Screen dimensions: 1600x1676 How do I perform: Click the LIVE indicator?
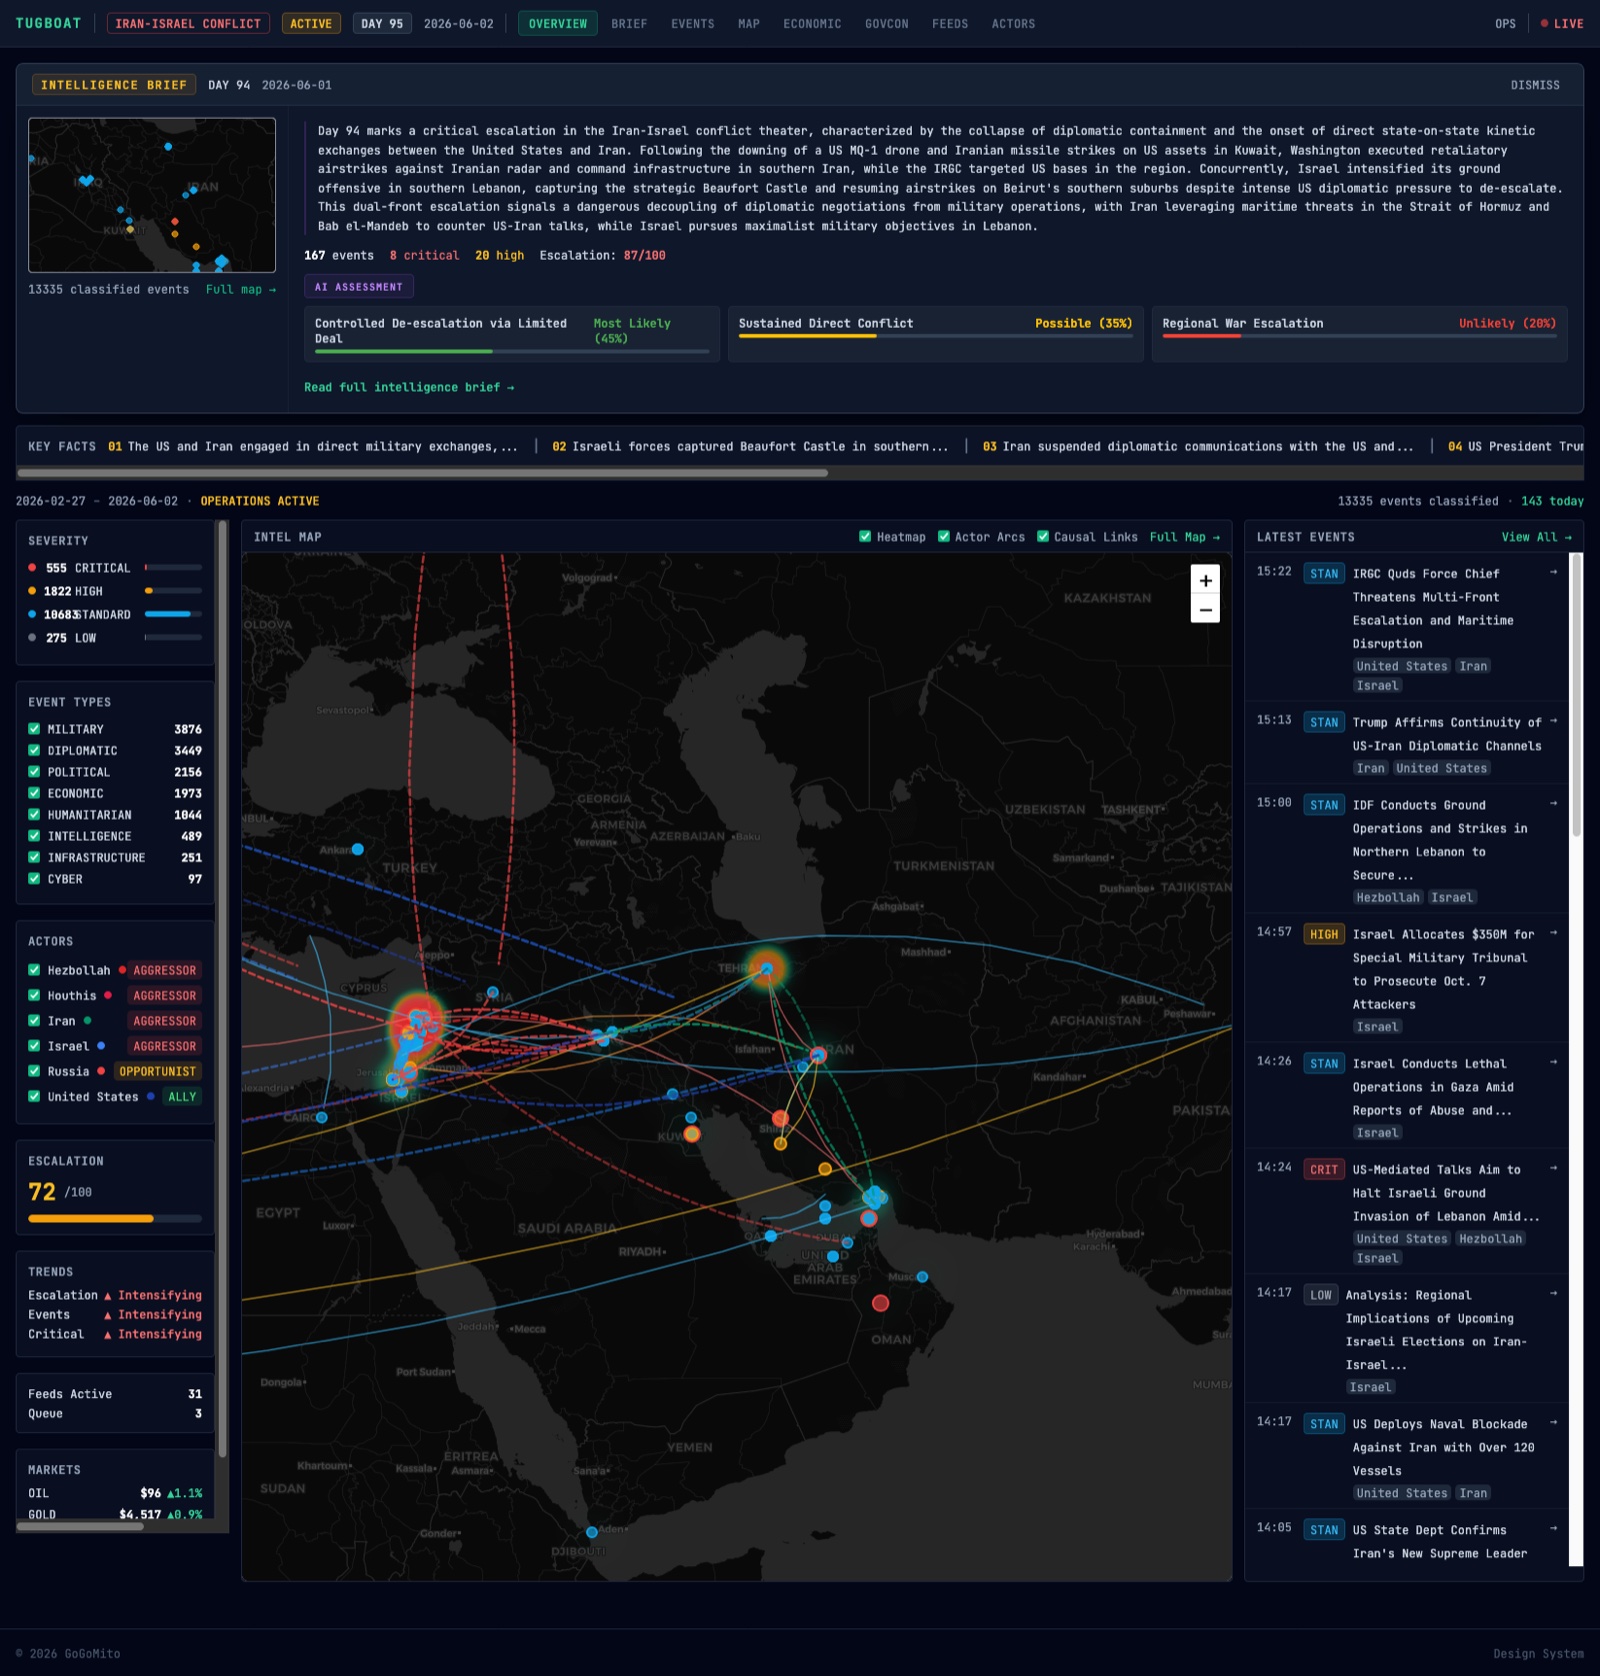[1562, 23]
